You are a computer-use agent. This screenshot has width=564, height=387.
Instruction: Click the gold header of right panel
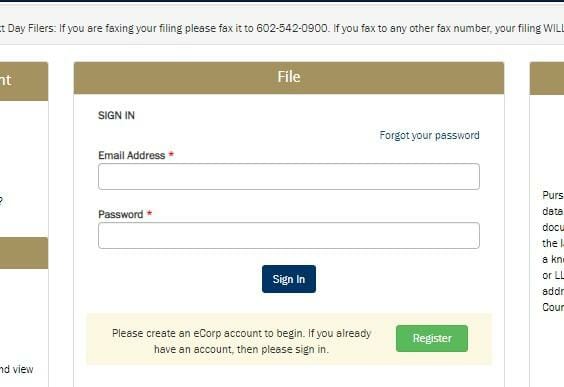547,78
